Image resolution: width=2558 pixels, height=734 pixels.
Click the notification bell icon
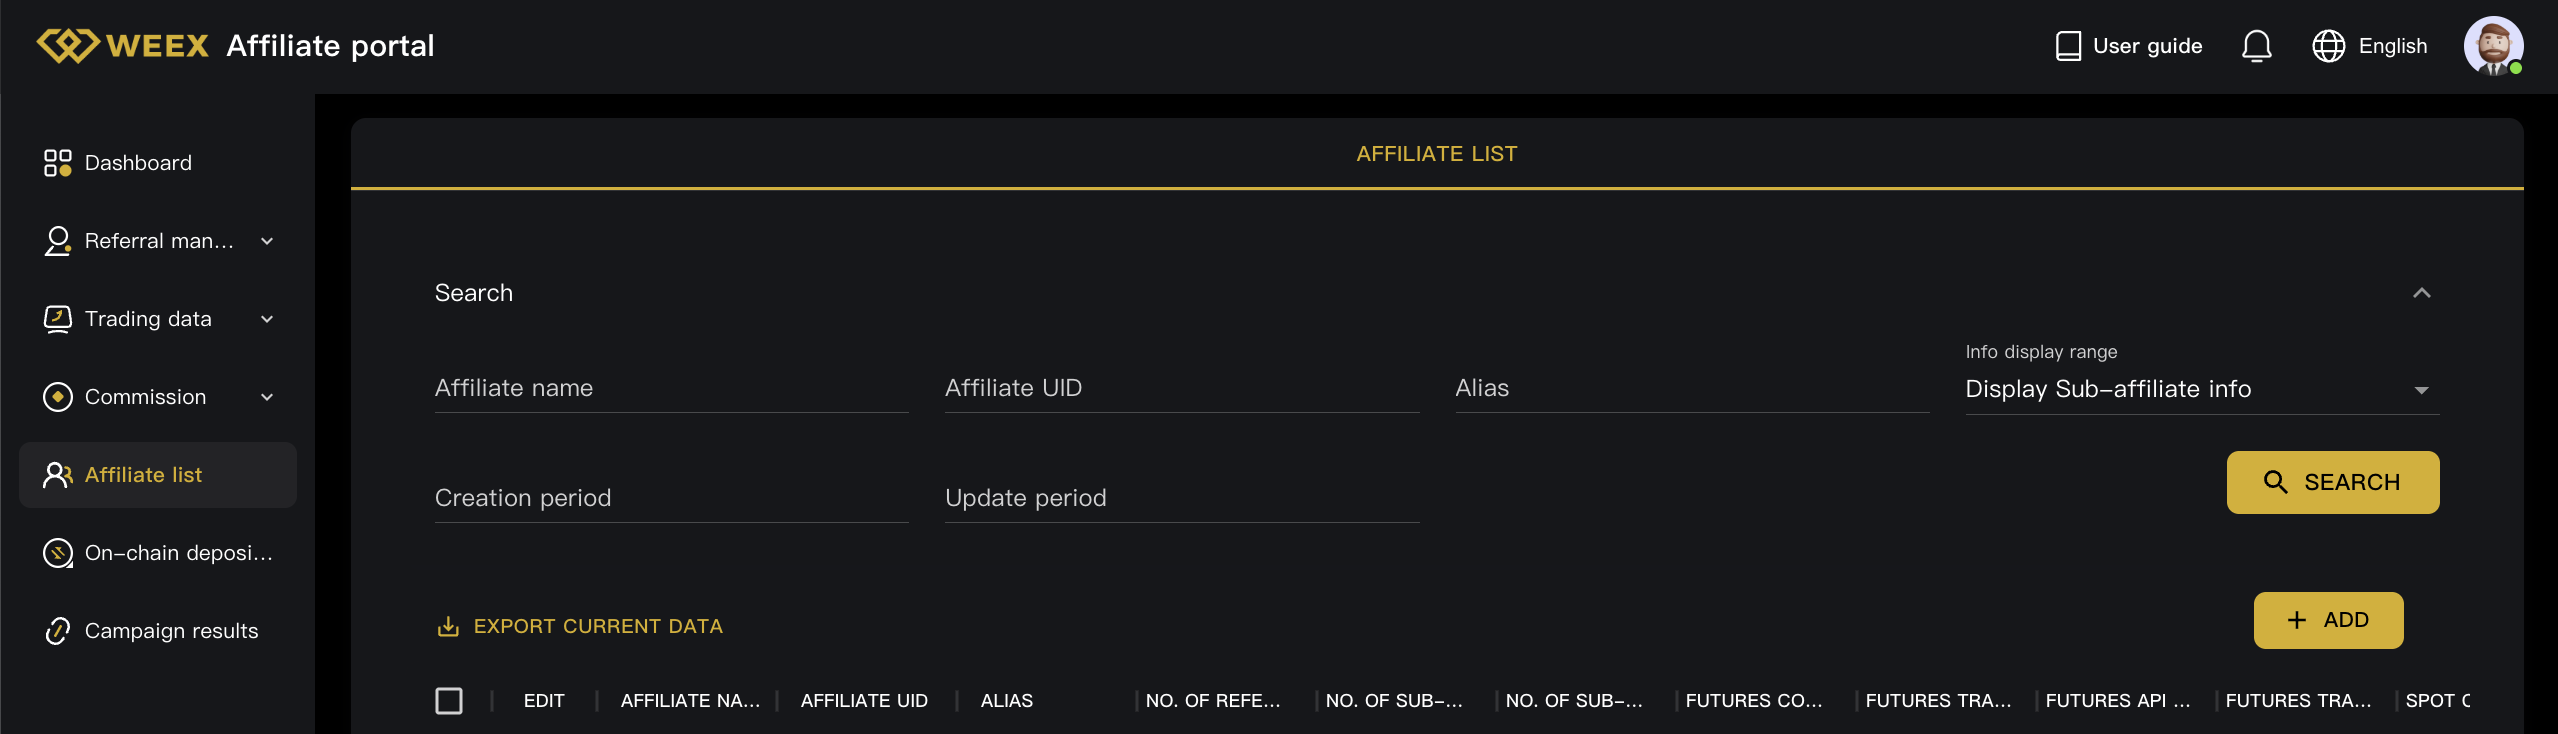pyautogui.click(x=2256, y=46)
